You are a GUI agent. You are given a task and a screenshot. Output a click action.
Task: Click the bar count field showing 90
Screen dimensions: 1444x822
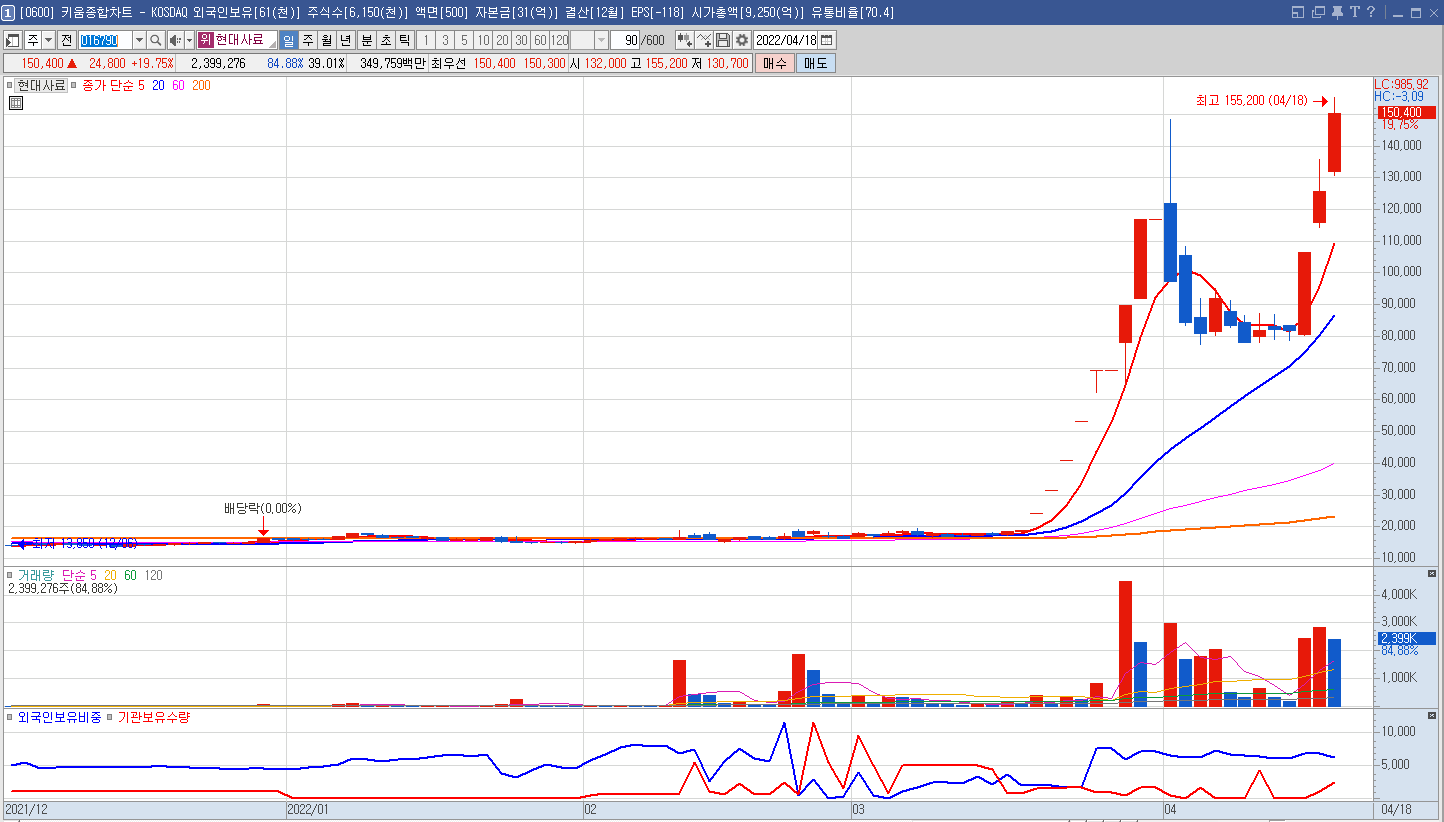click(x=625, y=40)
